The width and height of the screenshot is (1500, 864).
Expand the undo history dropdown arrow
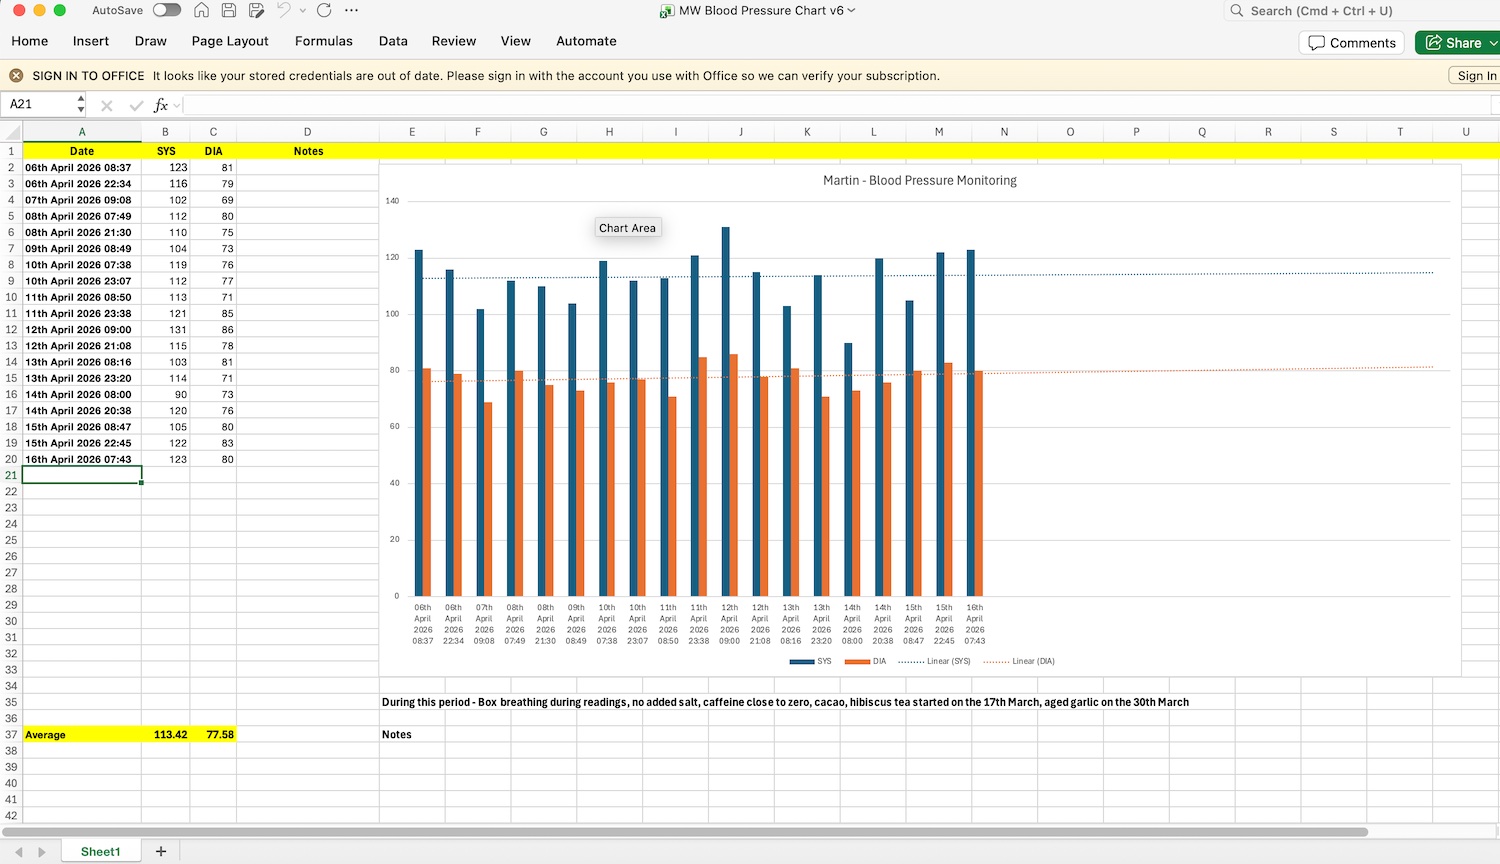tap(303, 11)
